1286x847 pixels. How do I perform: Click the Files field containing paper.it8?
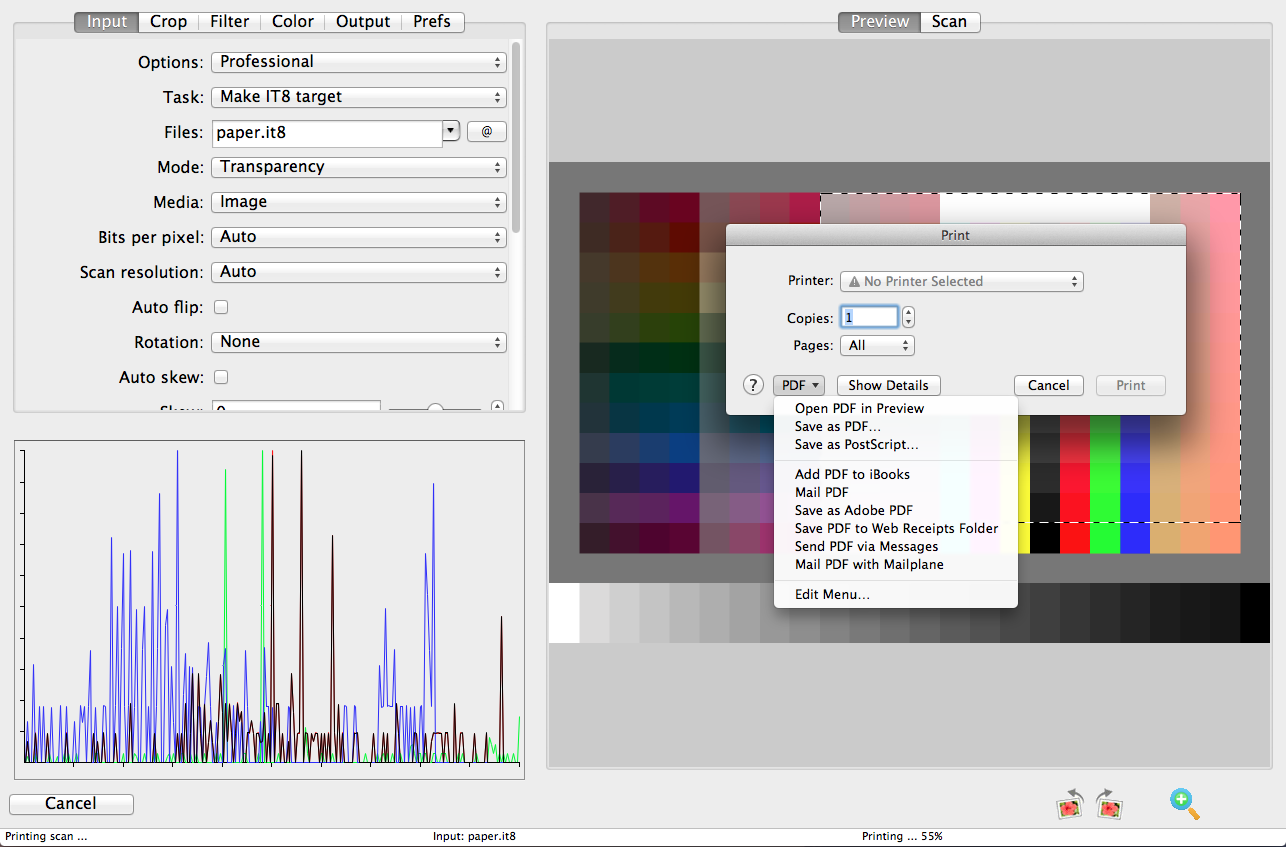pos(327,132)
